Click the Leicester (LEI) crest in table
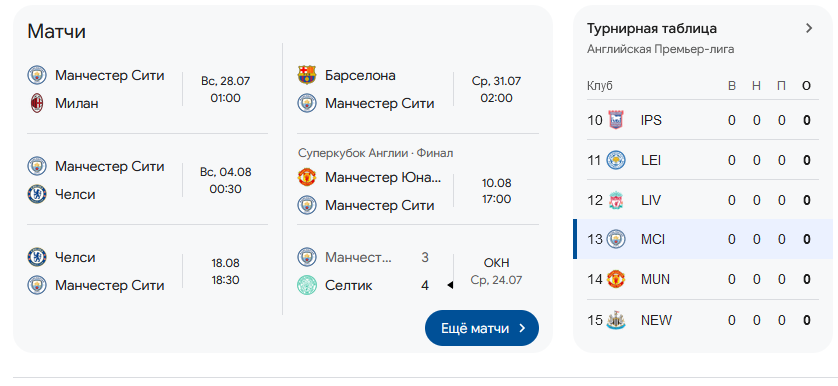Screen dimensions: 838x386 (x=616, y=160)
